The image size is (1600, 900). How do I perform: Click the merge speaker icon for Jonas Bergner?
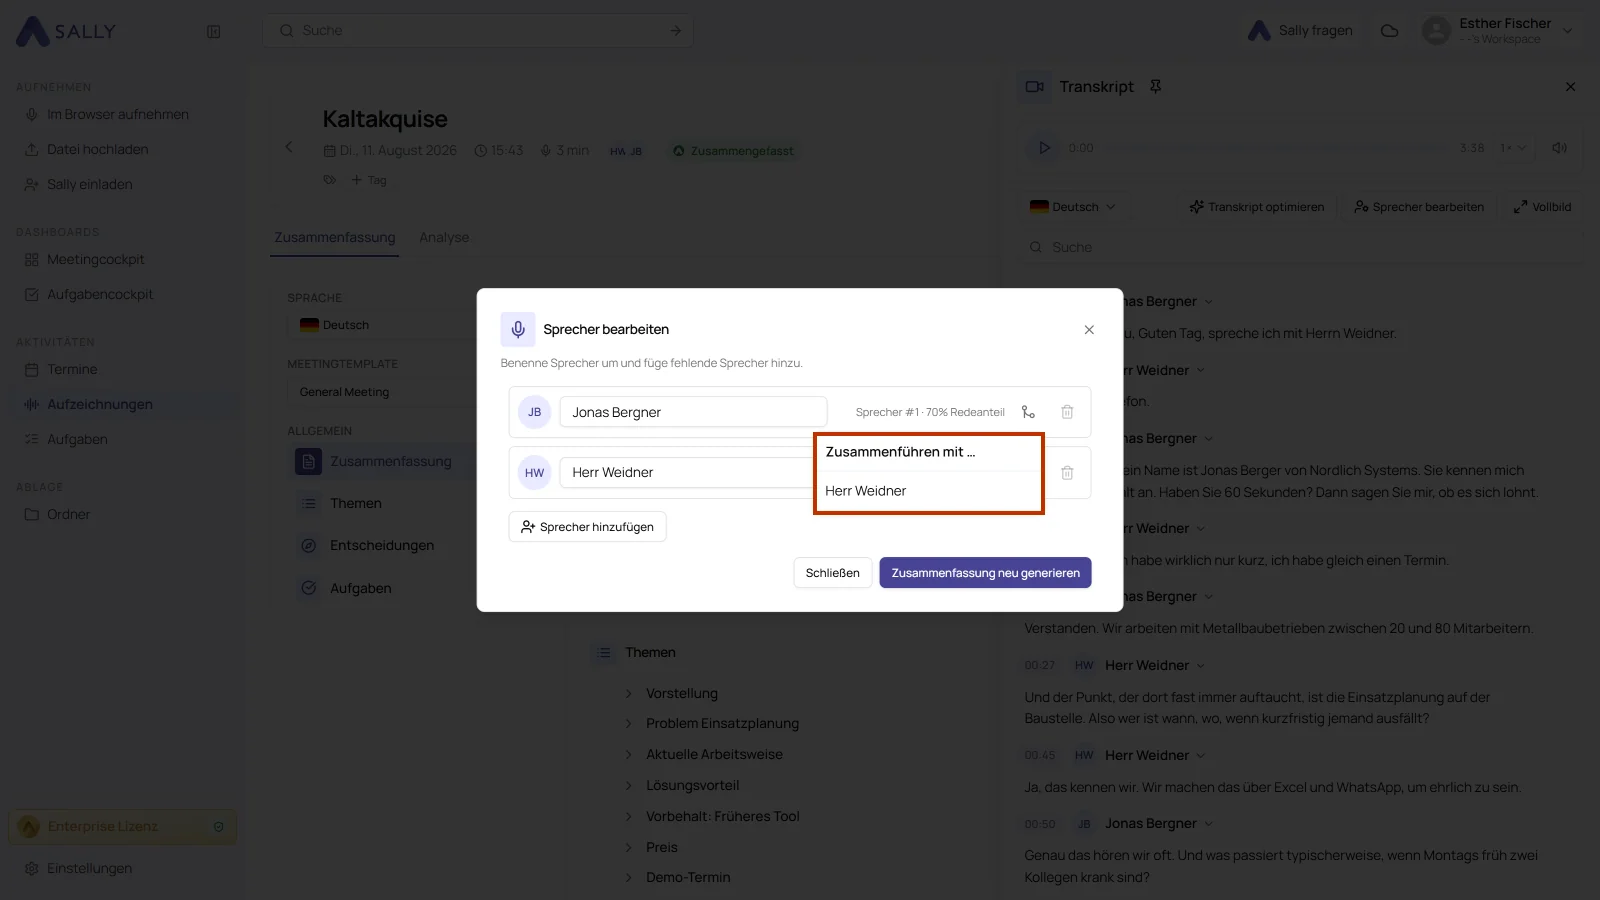1028,412
